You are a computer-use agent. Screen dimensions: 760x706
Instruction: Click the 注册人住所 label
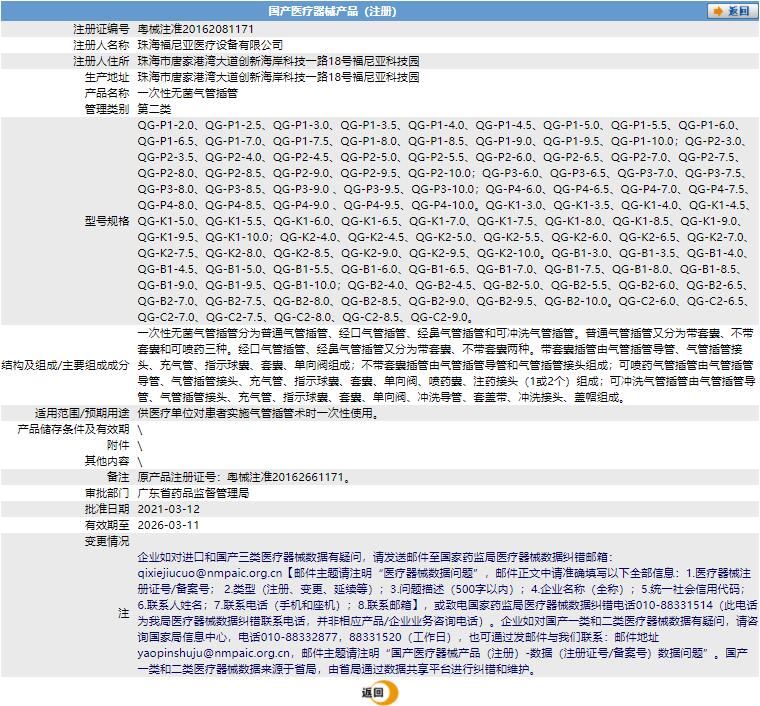[x=101, y=61]
